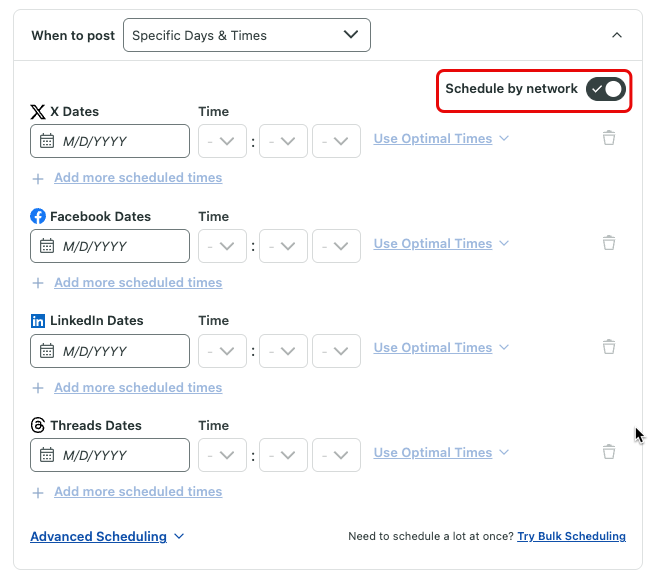Click the Facebook row trash icon
This screenshot has width=663, height=586.
(x=608, y=243)
